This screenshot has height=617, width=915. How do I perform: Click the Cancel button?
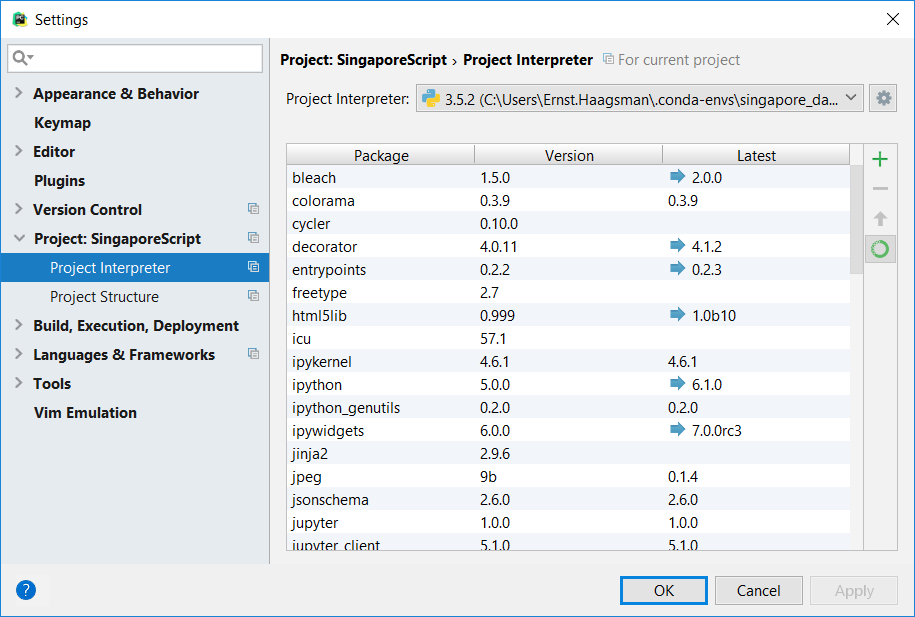(759, 591)
